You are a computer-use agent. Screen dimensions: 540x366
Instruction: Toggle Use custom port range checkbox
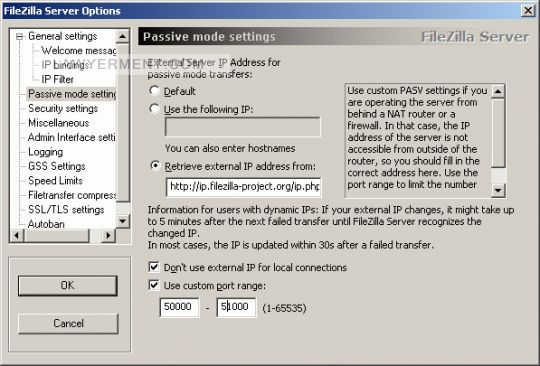point(154,285)
